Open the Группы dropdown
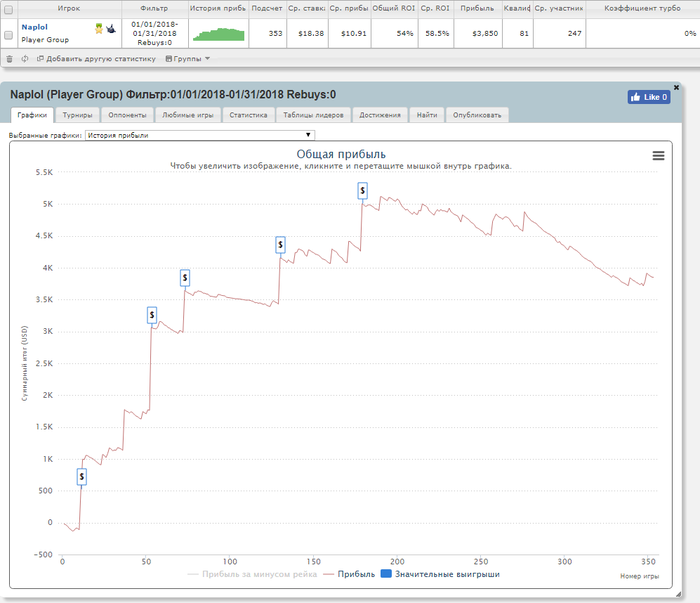 click(x=188, y=59)
